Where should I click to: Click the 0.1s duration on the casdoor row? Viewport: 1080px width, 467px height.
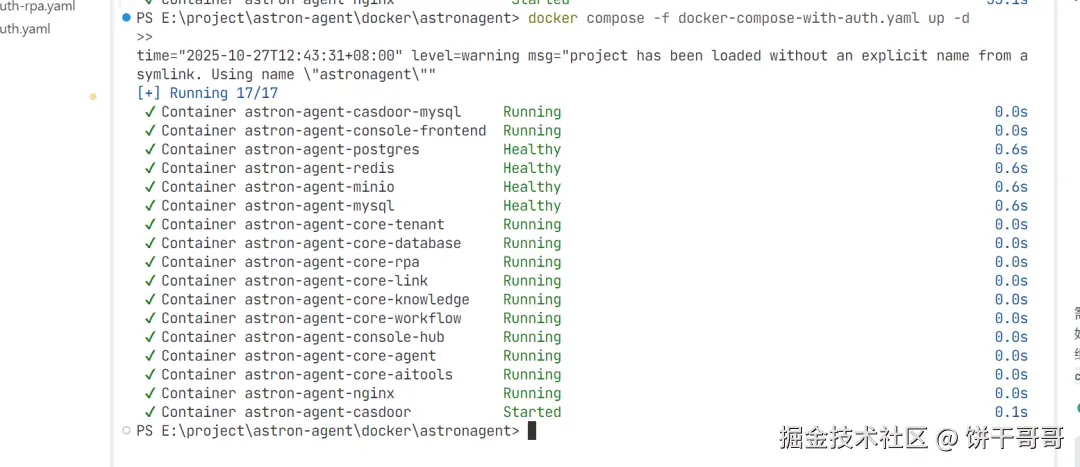(x=1011, y=412)
